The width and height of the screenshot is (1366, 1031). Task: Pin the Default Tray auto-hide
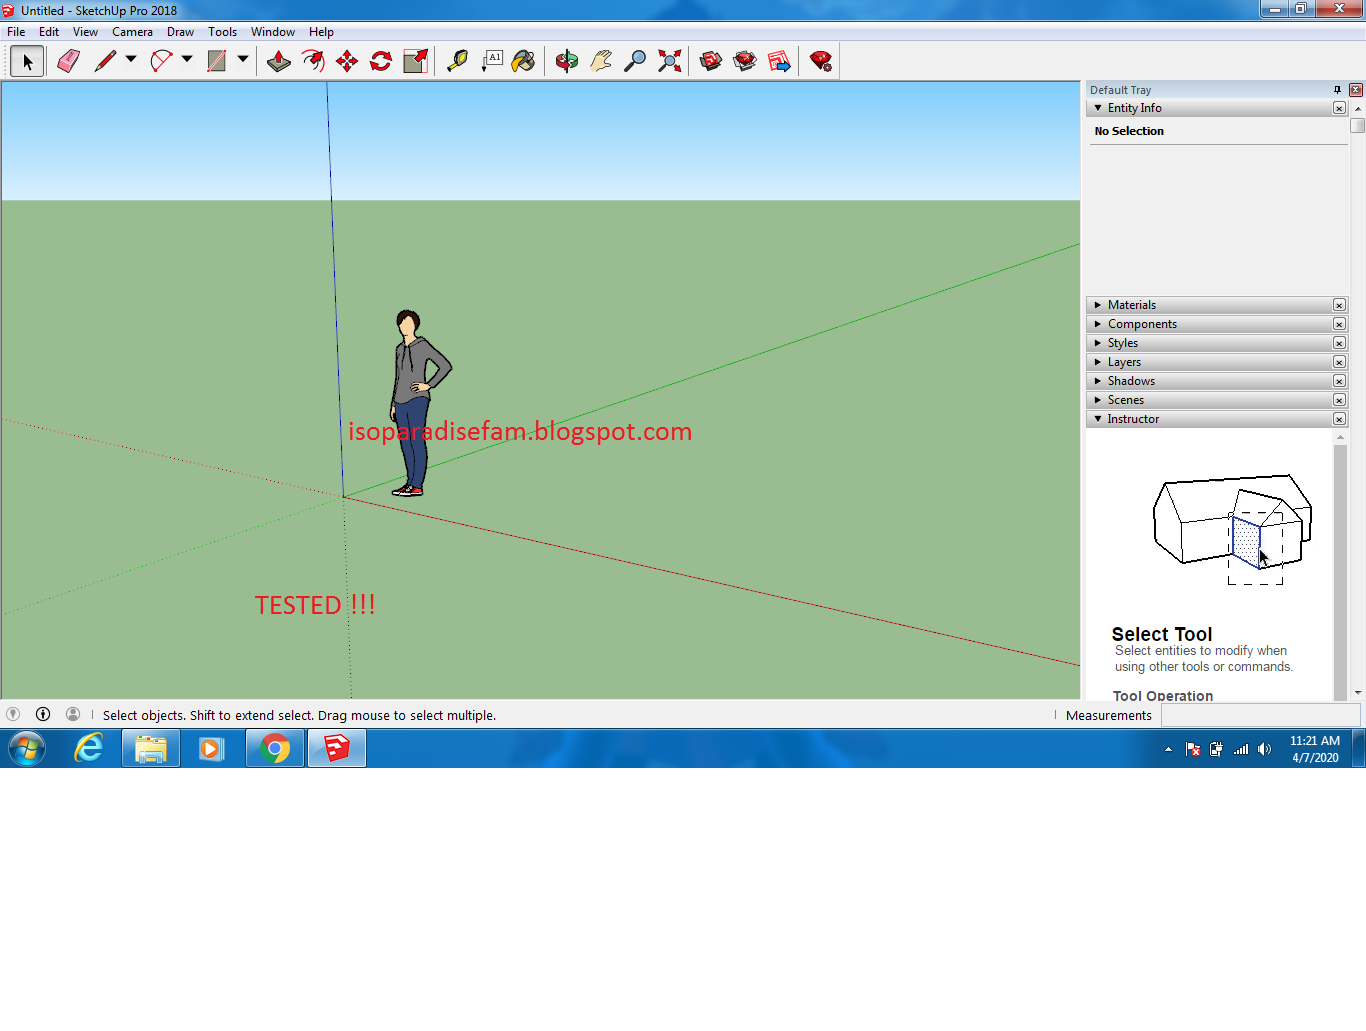click(x=1337, y=90)
